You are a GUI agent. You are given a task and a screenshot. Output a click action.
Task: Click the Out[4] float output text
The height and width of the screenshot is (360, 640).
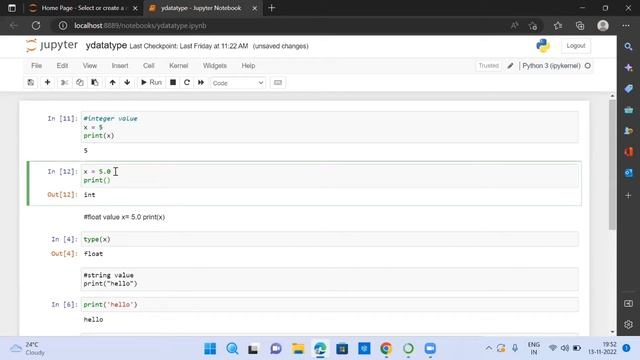pos(93,254)
